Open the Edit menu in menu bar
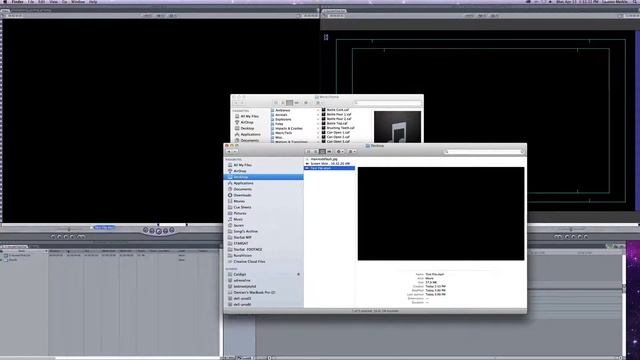The image size is (640, 360). point(42,2)
